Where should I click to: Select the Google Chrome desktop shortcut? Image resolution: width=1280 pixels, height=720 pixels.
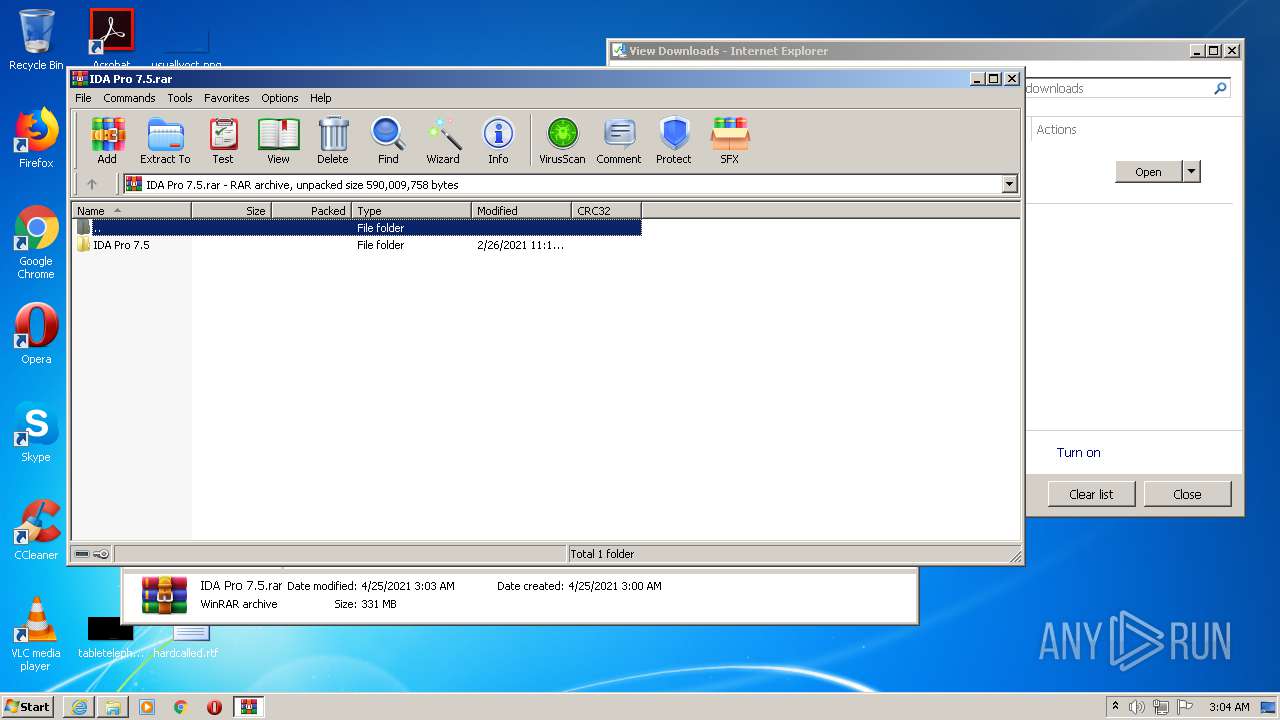click(x=36, y=242)
